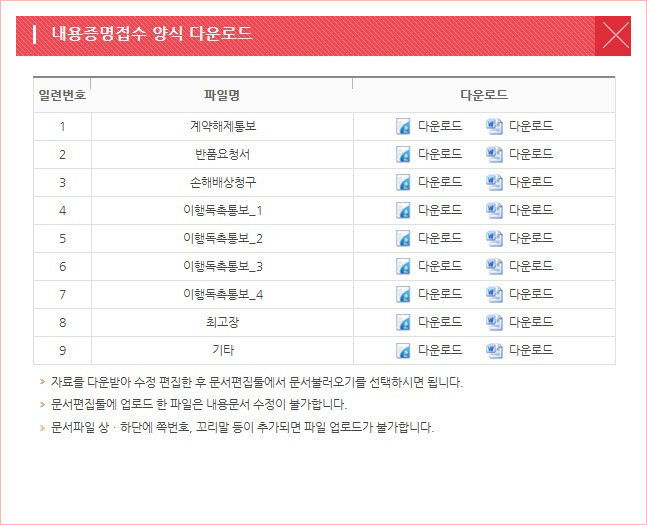Click the HWP file icon for 반품요청서

[403, 154]
